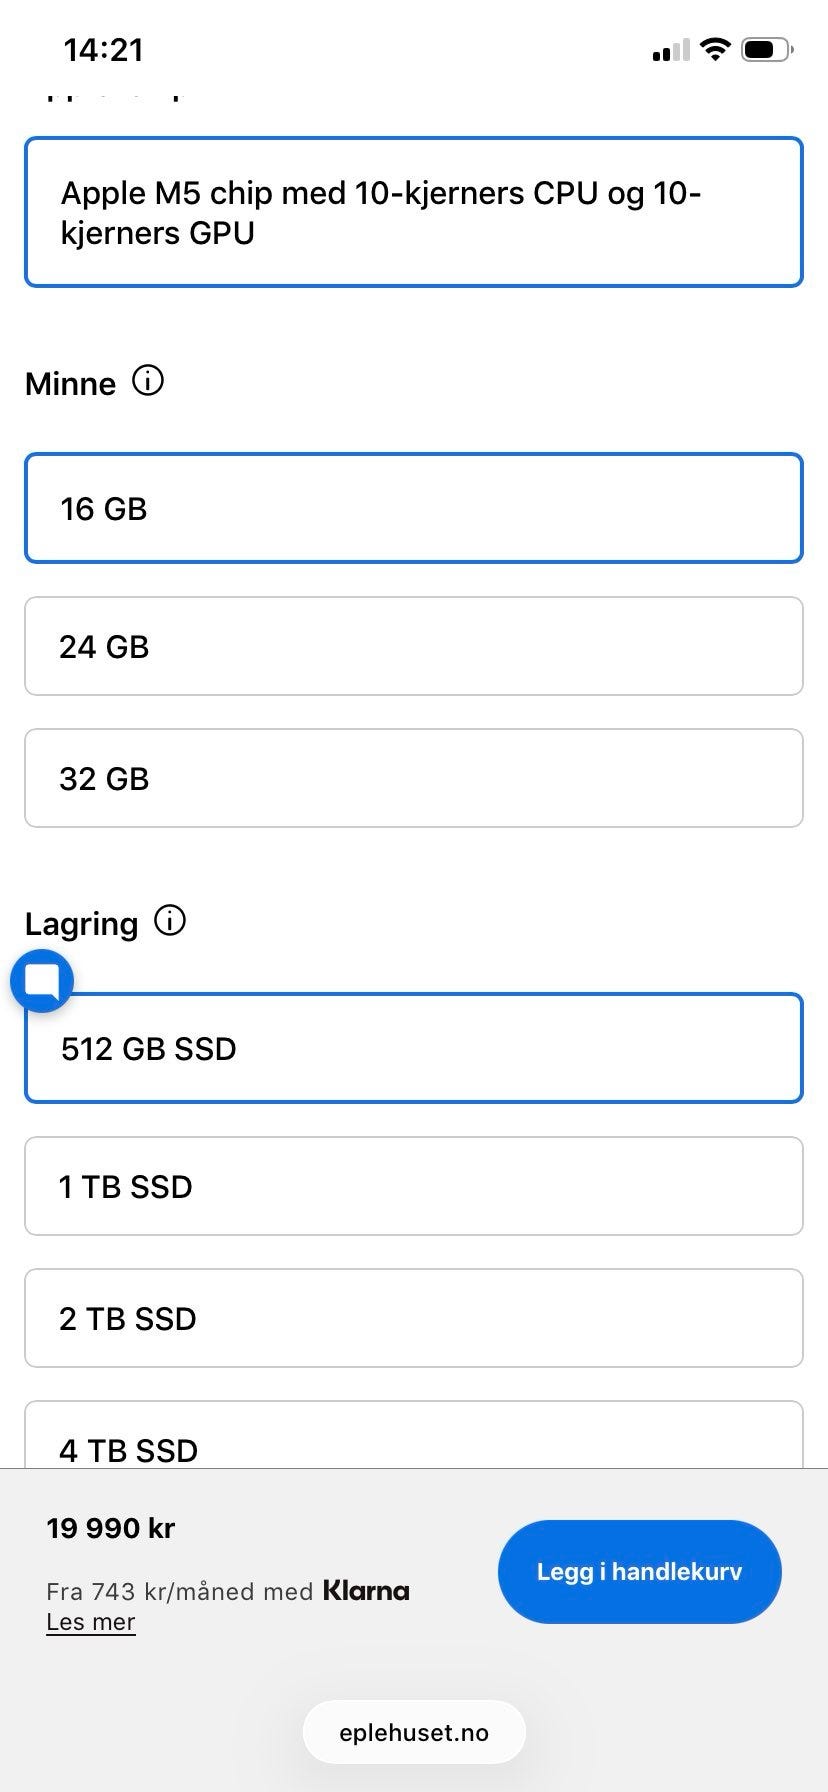The image size is (828, 1792).
Task: Tap the Wi-Fi status icon
Action: click(715, 49)
